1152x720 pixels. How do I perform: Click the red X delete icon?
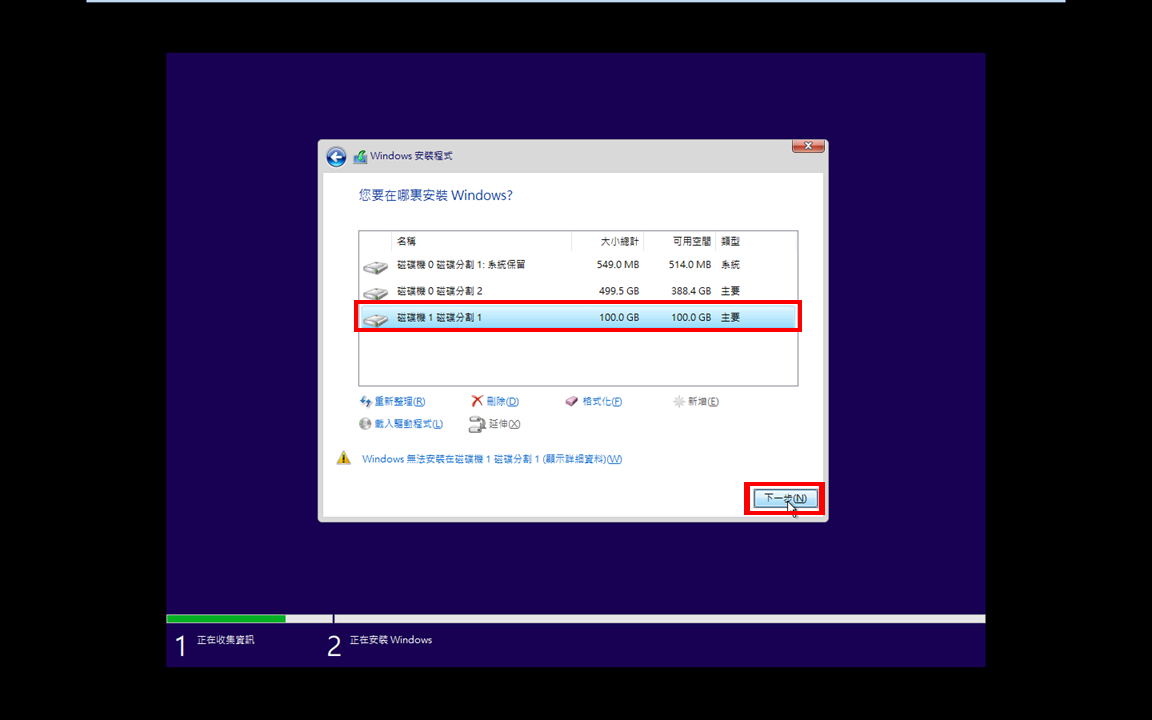(478, 401)
